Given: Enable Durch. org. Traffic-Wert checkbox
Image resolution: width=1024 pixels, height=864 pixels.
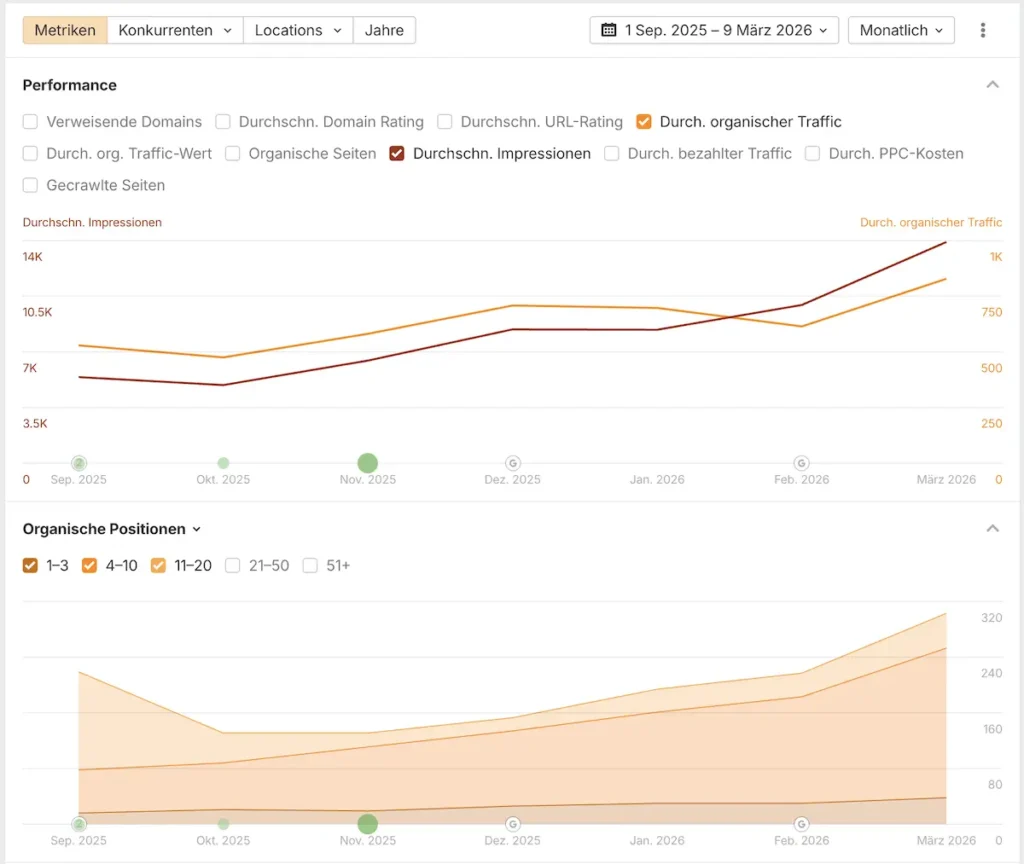Looking at the screenshot, I should coord(30,153).
